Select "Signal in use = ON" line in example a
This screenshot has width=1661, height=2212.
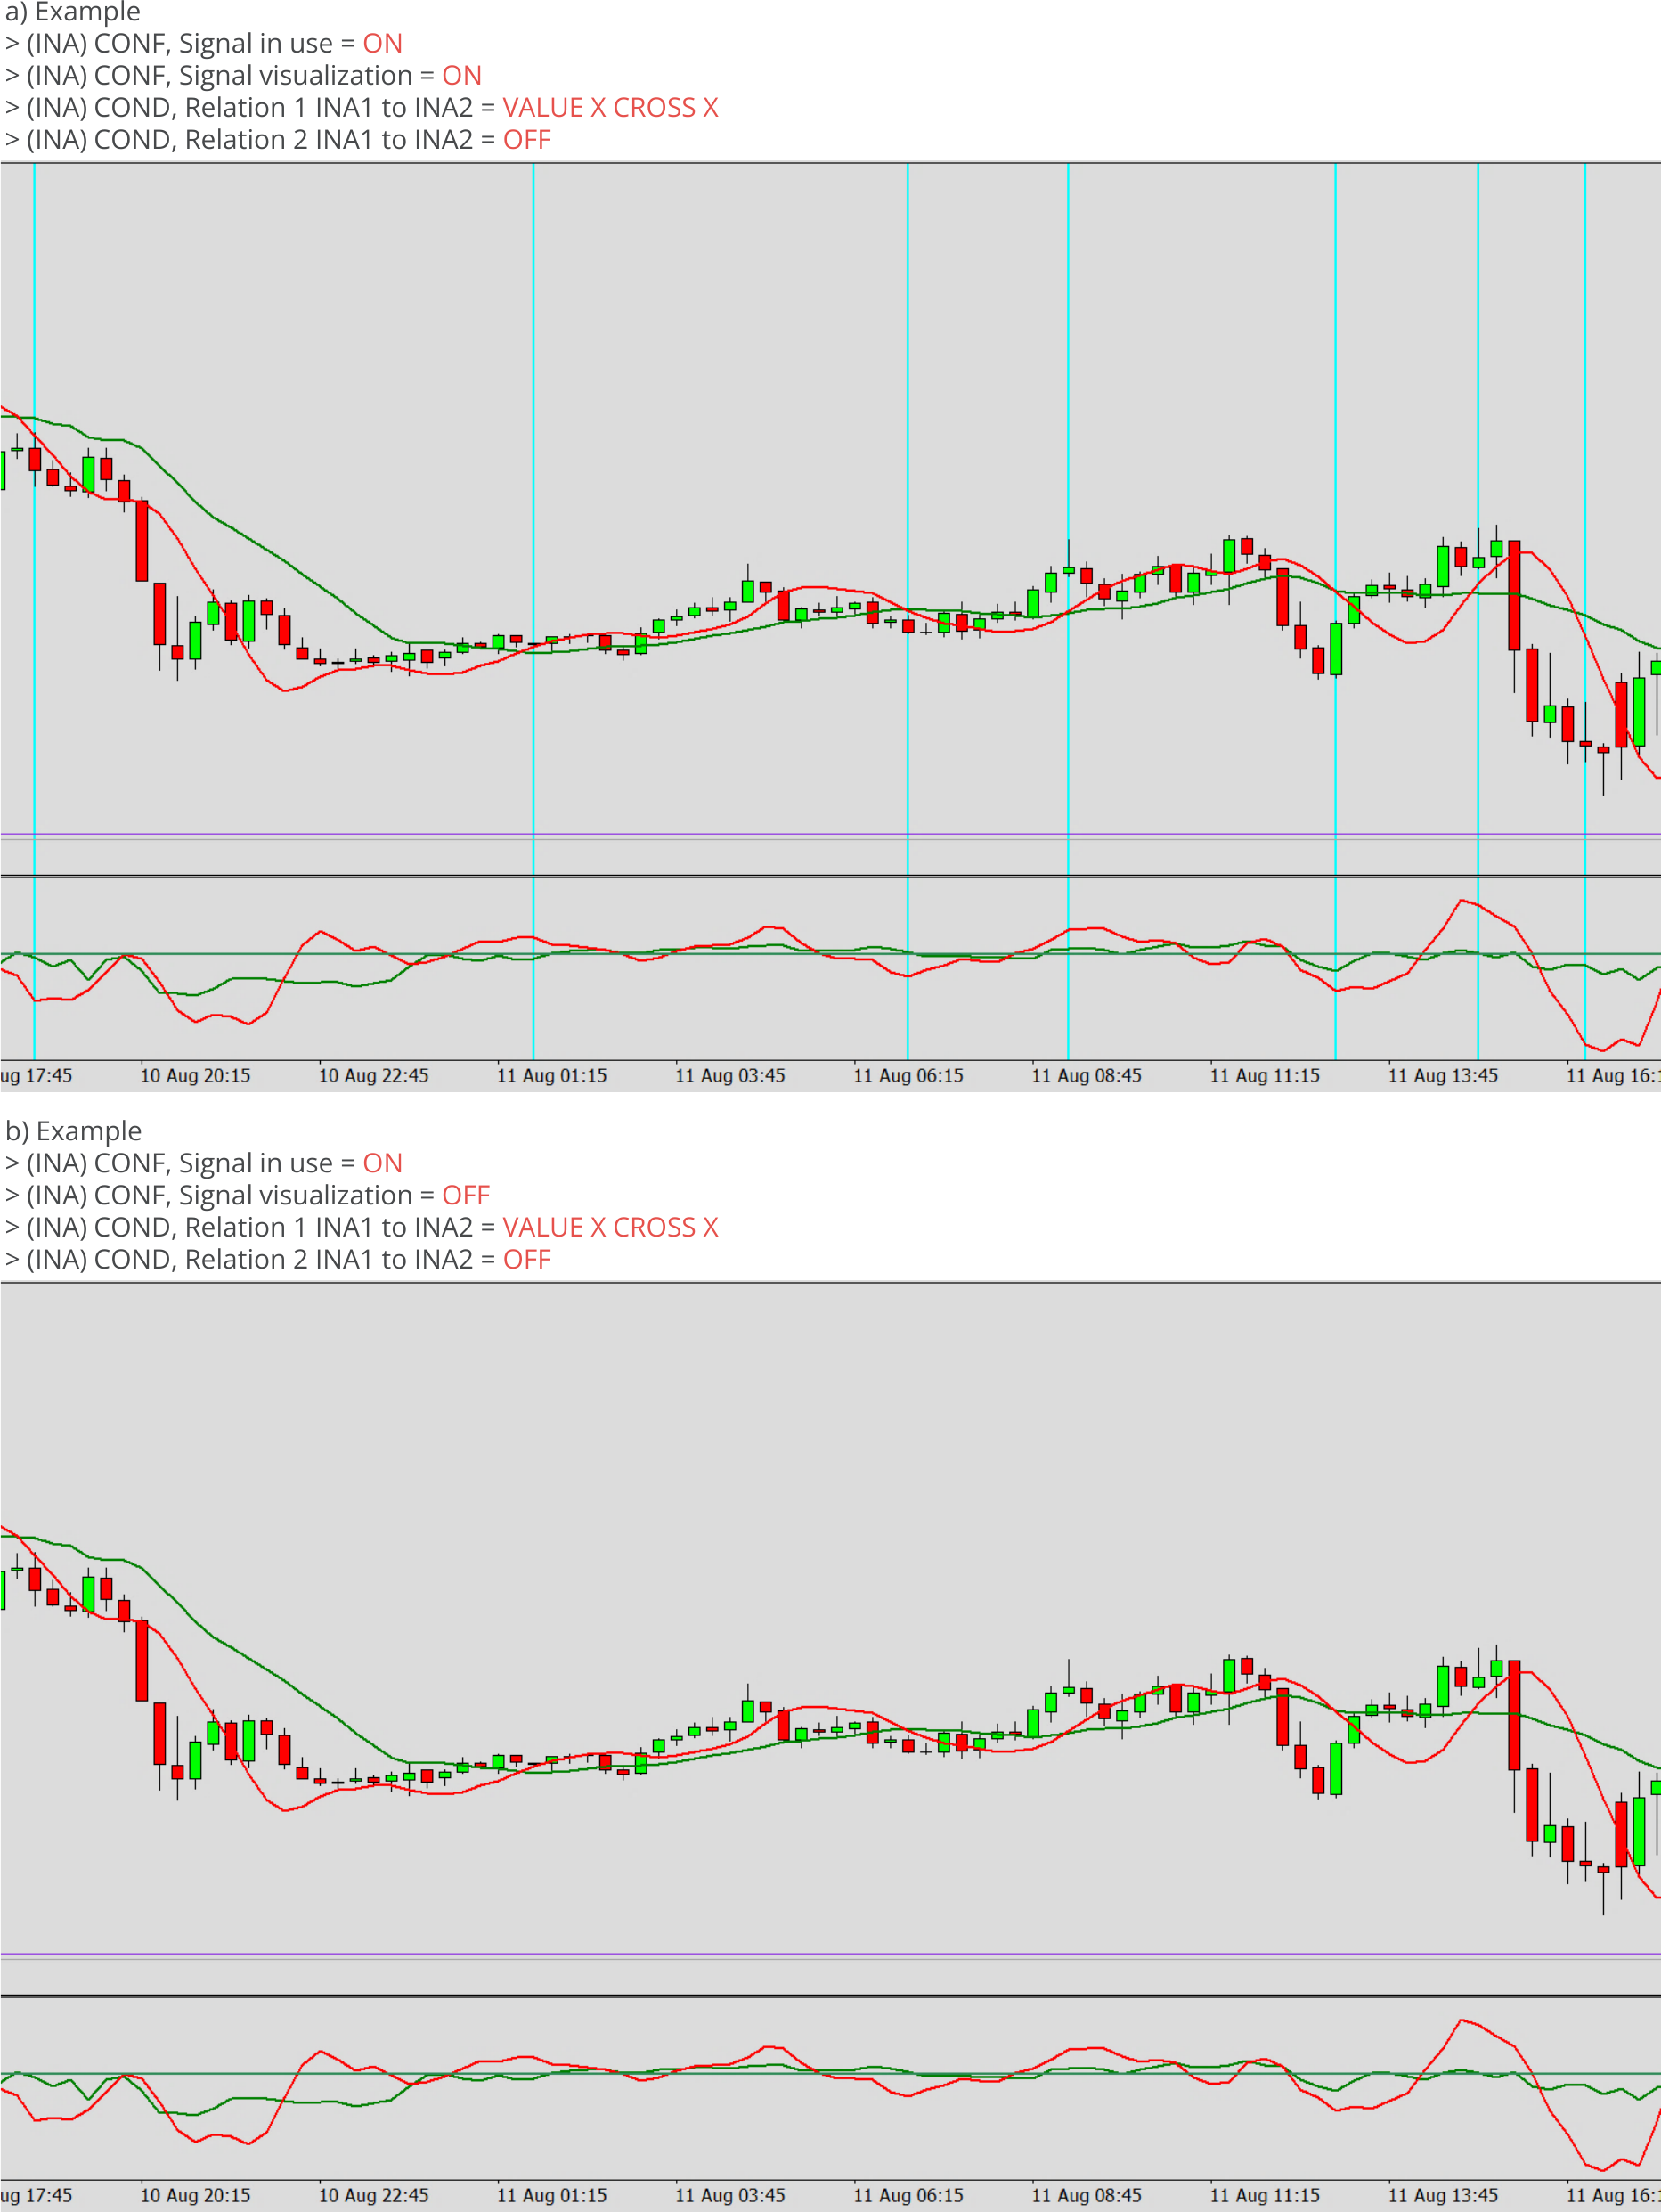(204, 44)
